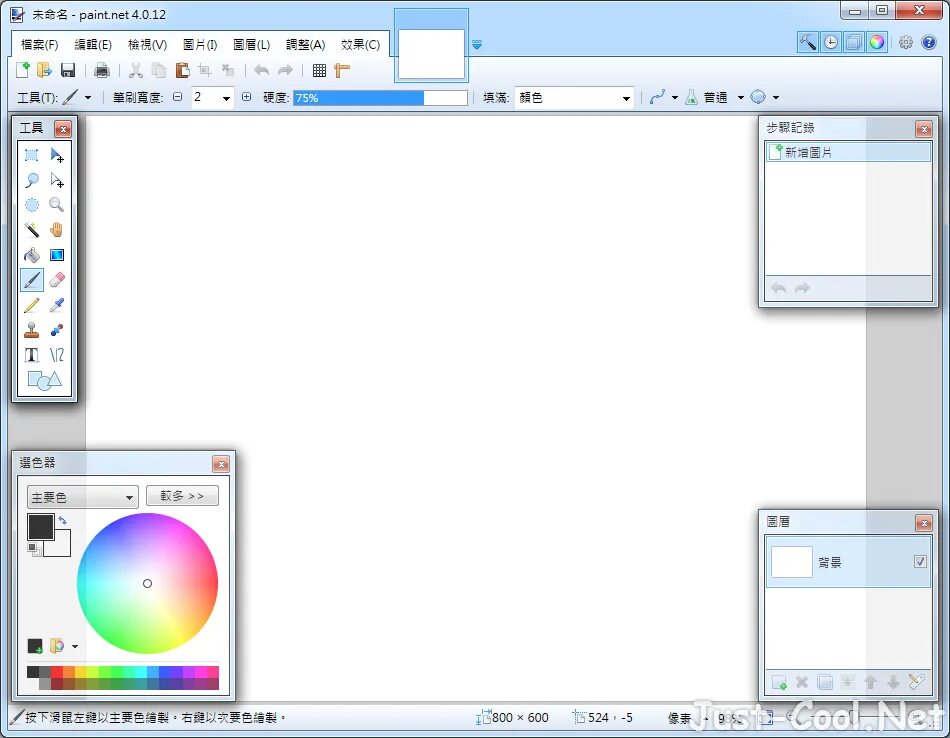Open the Tool chooser dropdown
This screenshot has width=950, height=738.
tap(88, 98)
